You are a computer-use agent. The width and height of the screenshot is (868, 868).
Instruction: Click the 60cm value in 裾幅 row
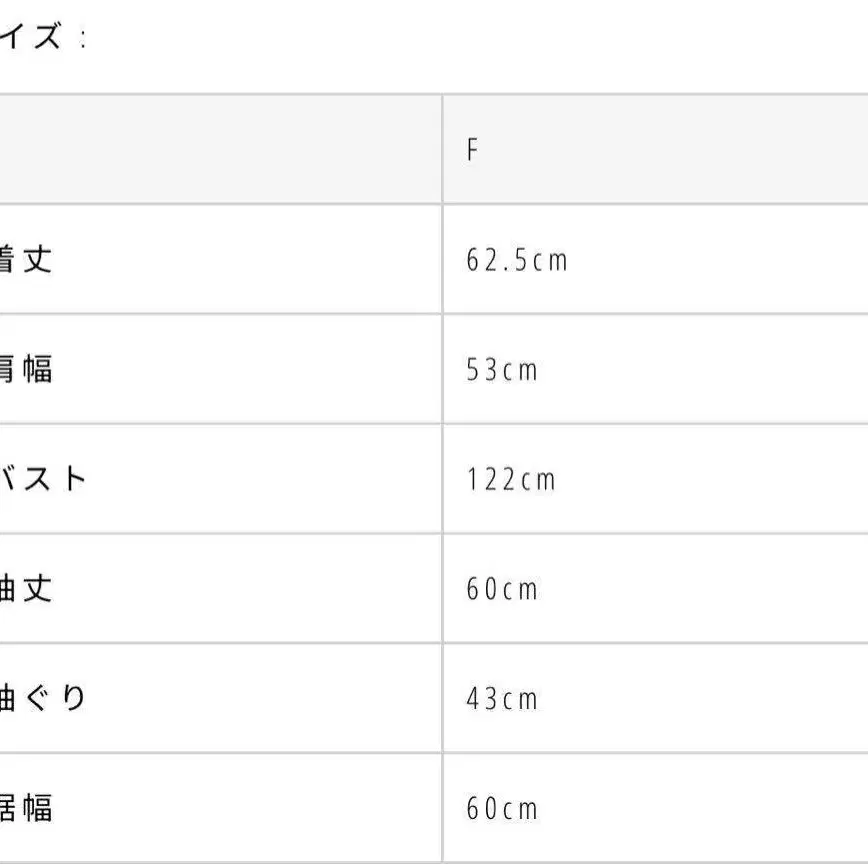[502, 808]
